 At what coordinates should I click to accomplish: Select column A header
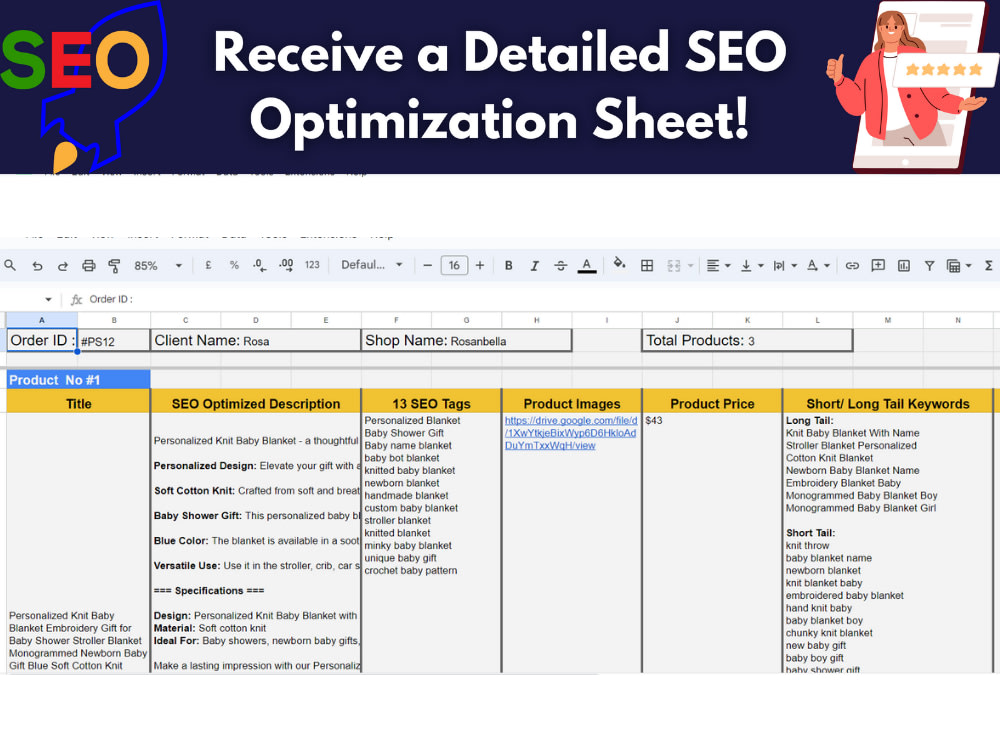tap(42, 320)
